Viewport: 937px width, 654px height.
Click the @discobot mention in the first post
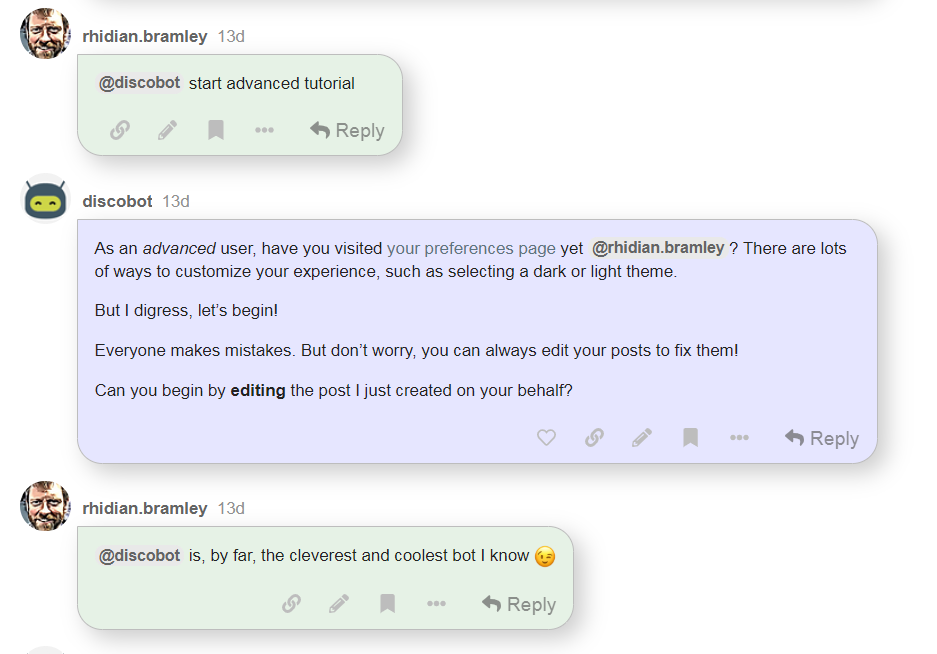140,83
